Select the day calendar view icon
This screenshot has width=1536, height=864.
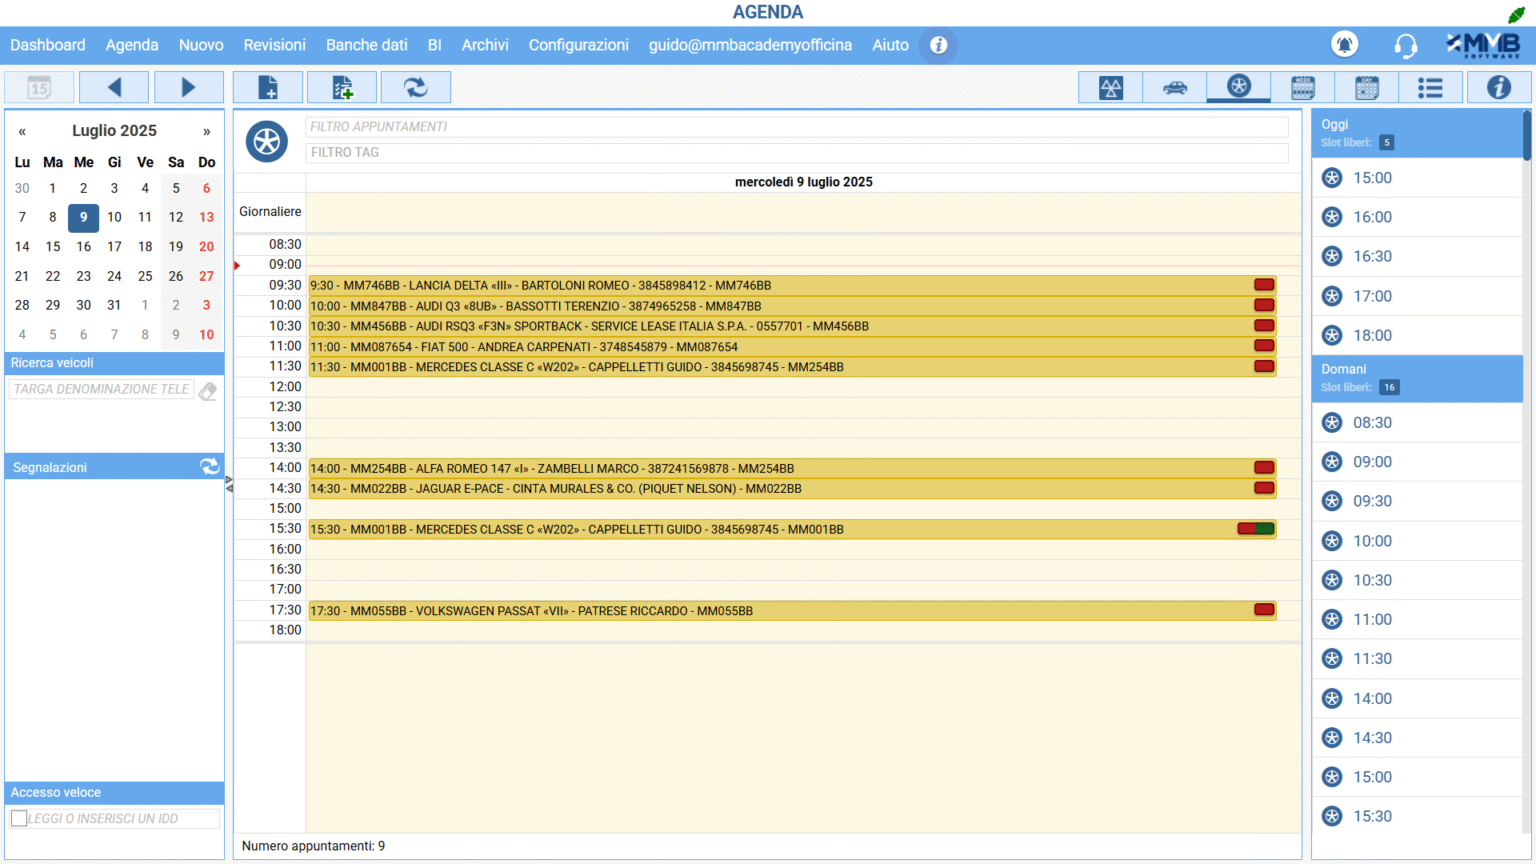click(x=1366, y=88)
